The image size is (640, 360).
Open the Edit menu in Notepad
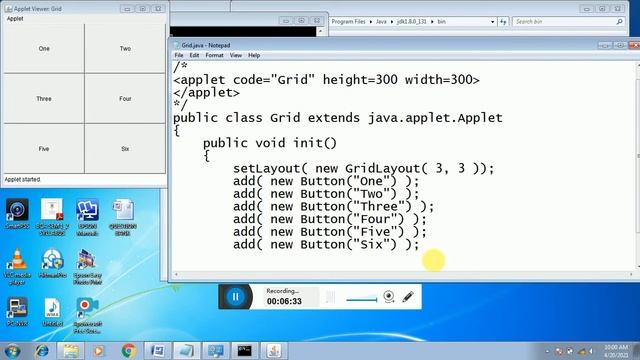click(194, 55)
